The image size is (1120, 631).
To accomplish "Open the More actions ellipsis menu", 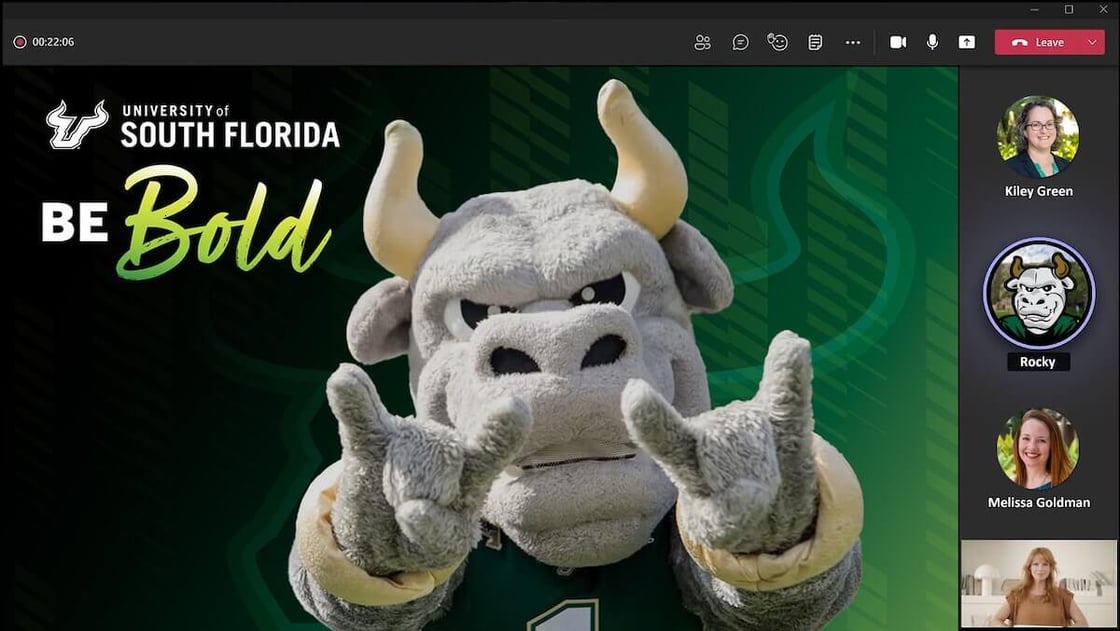I will pos(852,42).
